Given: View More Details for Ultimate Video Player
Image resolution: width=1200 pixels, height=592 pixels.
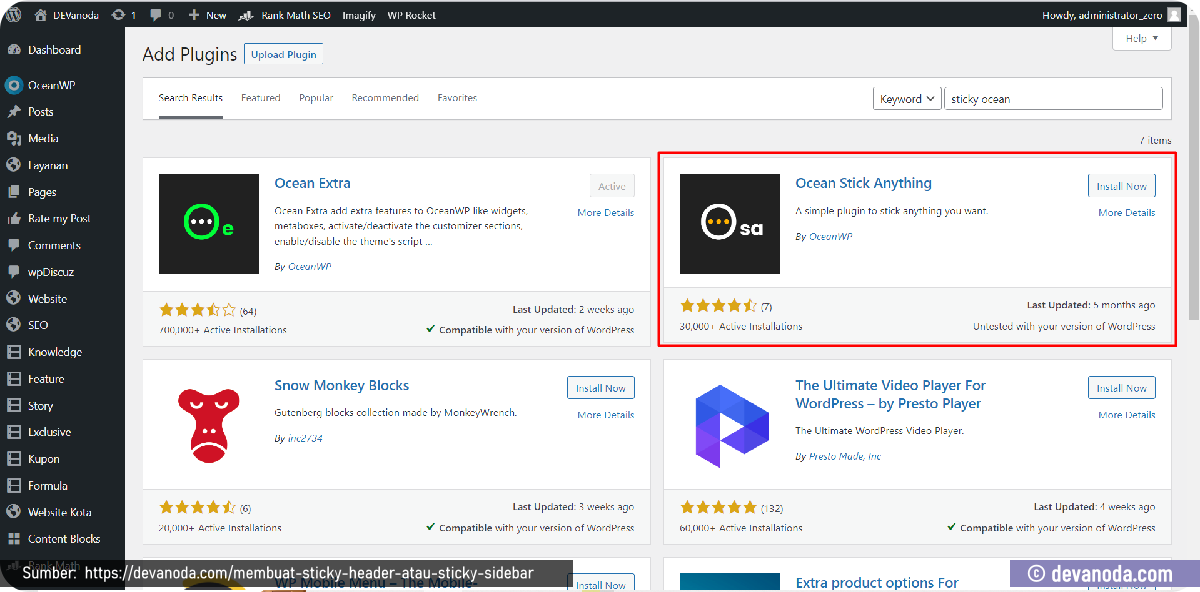Looking at the screenshot, I should click(x=1127, y=415).
